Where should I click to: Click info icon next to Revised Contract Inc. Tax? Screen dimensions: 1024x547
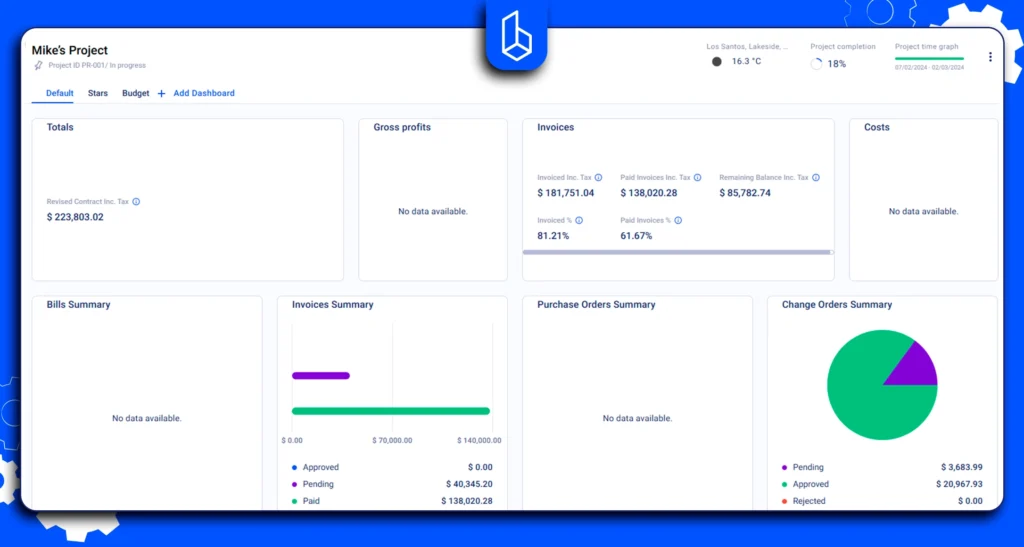point(136,202)
